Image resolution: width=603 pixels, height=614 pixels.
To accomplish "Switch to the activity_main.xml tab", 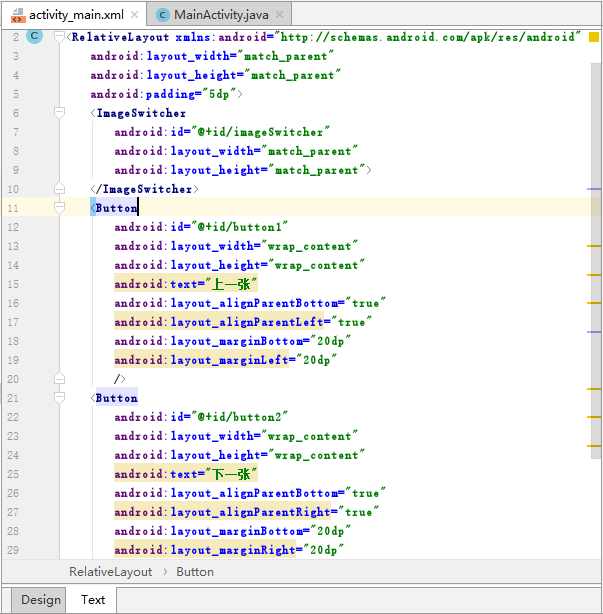I will coord(74,15).
